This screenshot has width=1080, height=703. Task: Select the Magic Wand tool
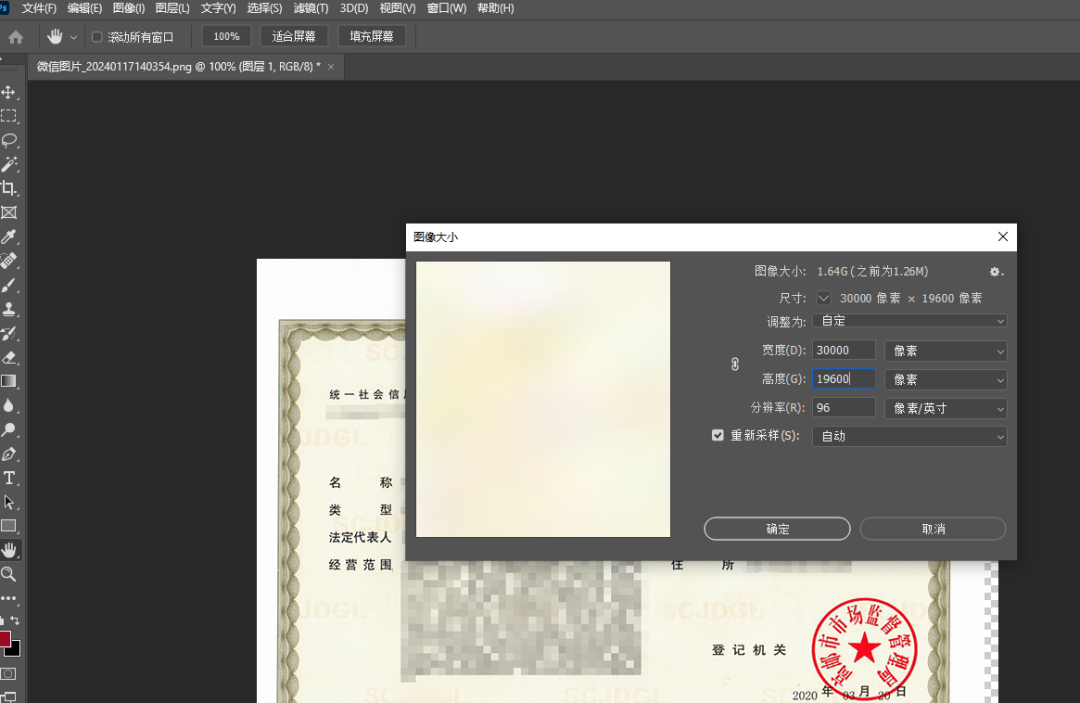[x=9, y=164]
